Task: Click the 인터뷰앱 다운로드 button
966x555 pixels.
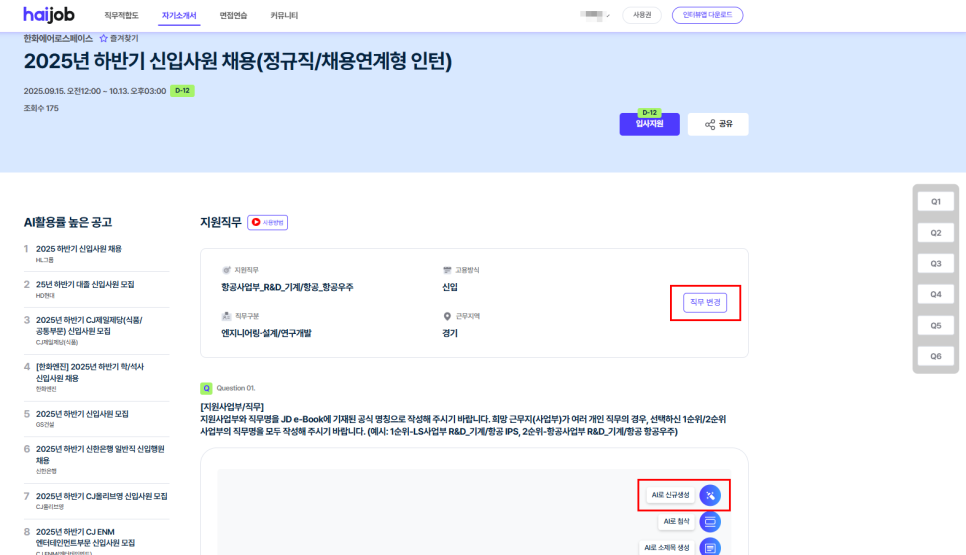Action: 707,15
